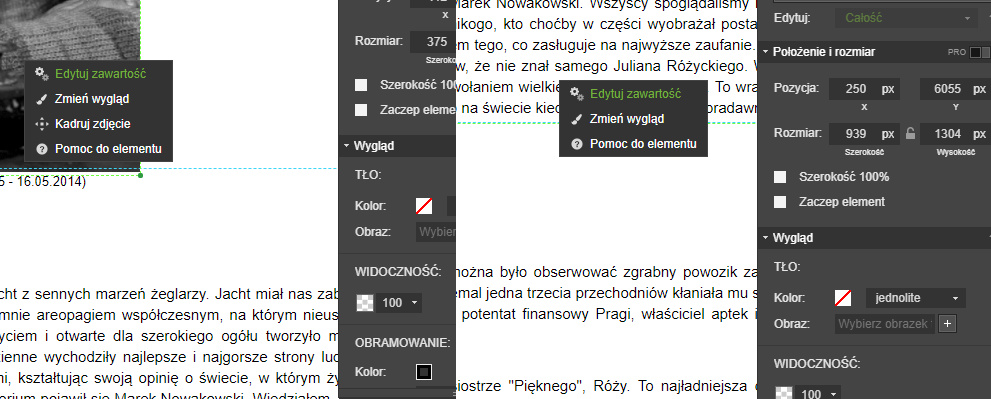This screenshot has height=399, width=991.
Task: Click brush icon in menu containing Kadruj zdjęcie
Action: click(42, 99)
